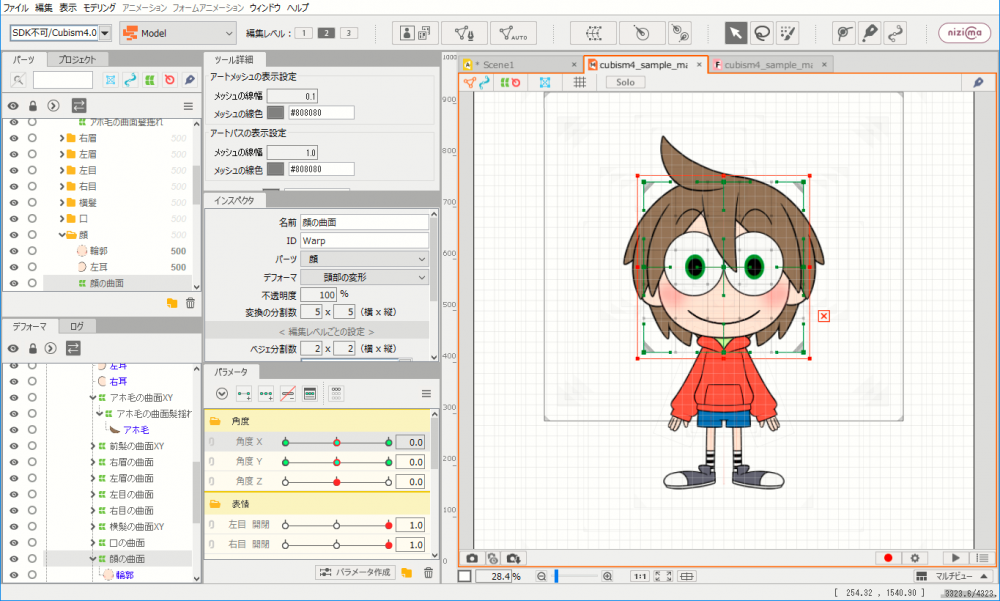
Task: Collapse the 顔 folder in Parts
Action: (x=62, y=235)
